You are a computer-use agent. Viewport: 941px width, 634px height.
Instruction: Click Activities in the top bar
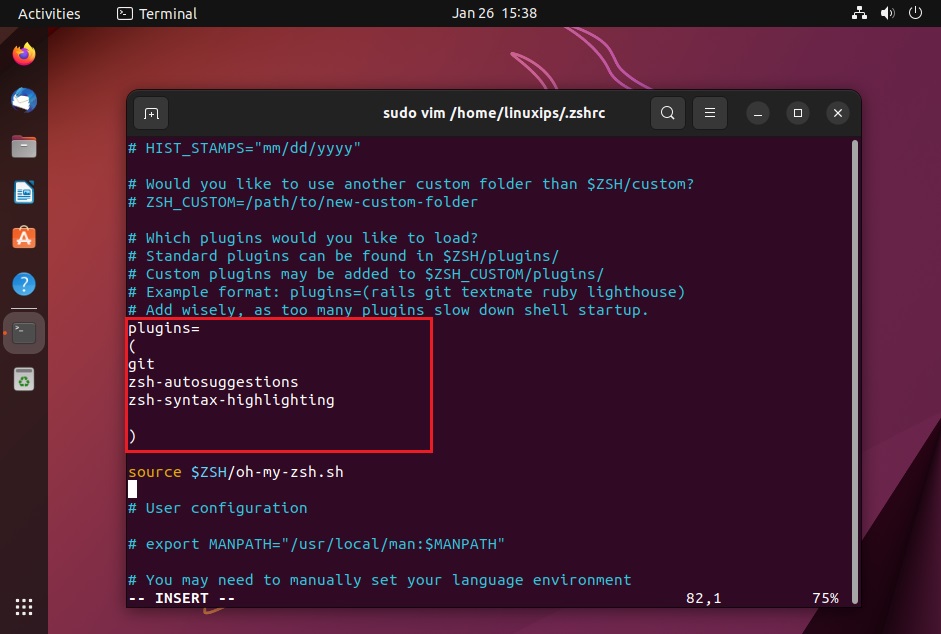(48, 13)
